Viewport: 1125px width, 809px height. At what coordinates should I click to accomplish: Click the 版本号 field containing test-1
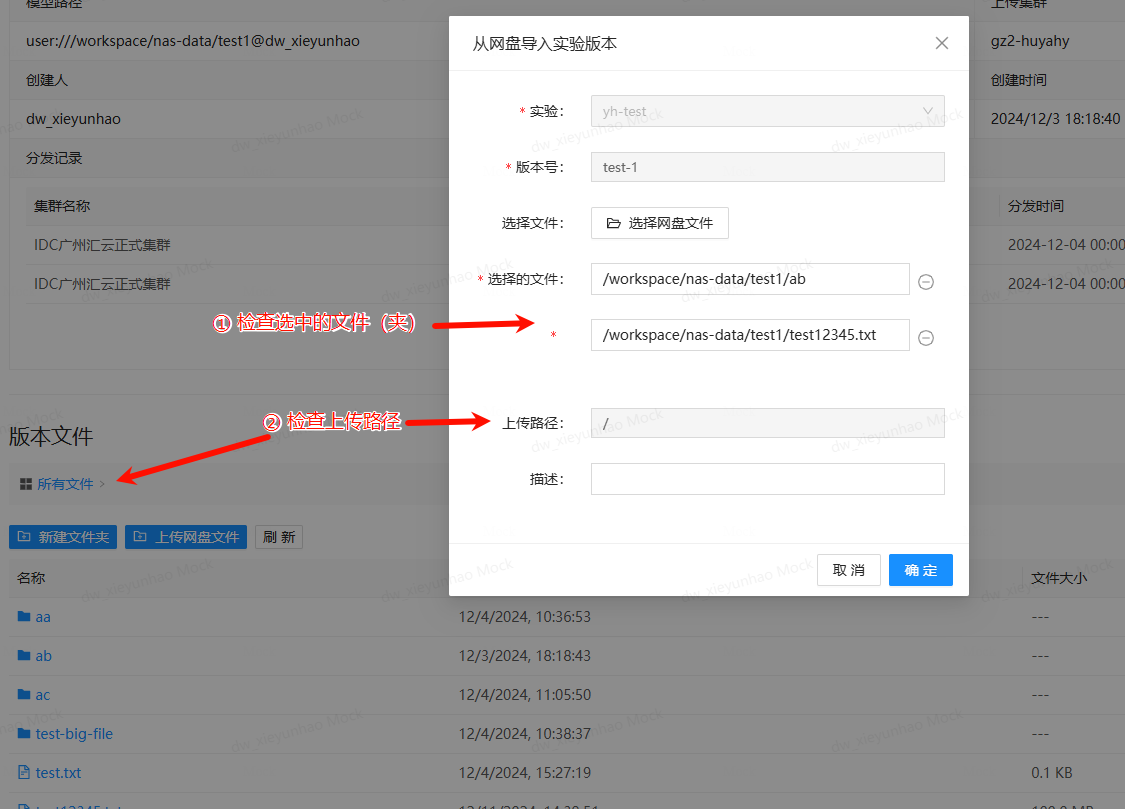[766, 166]
